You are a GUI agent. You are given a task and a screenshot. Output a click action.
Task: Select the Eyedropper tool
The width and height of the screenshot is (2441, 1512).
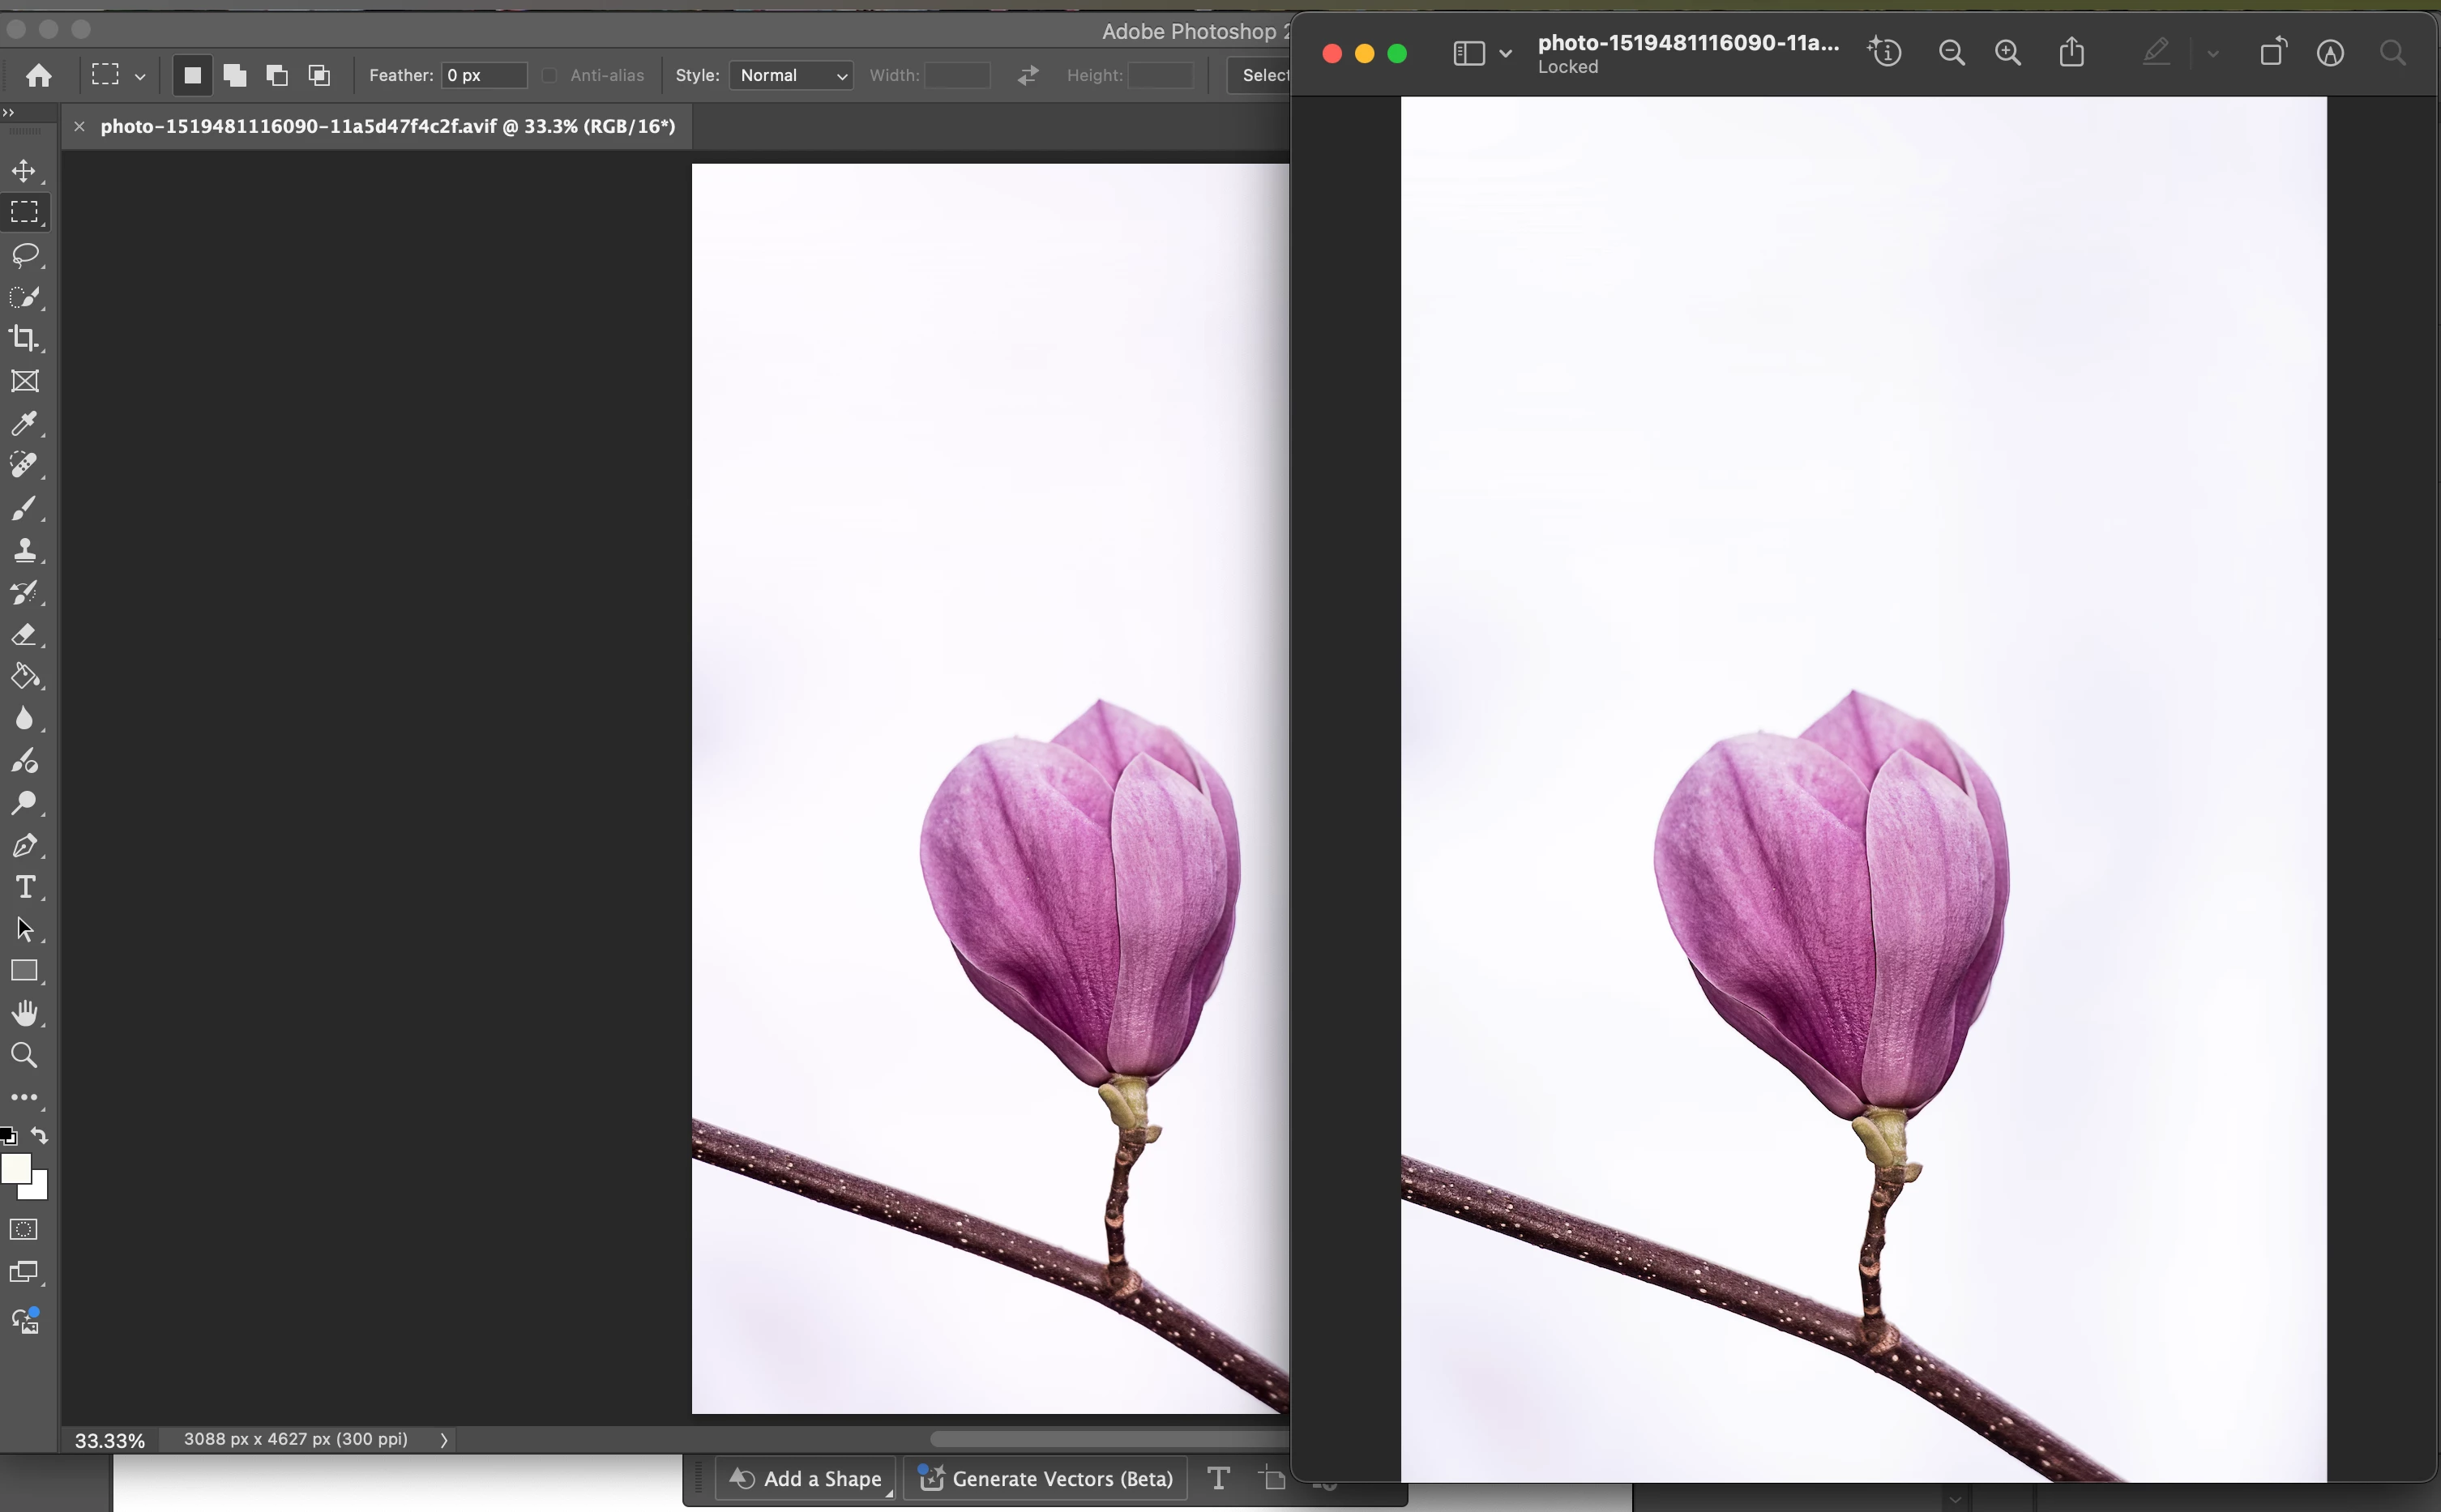coord(25,423)
